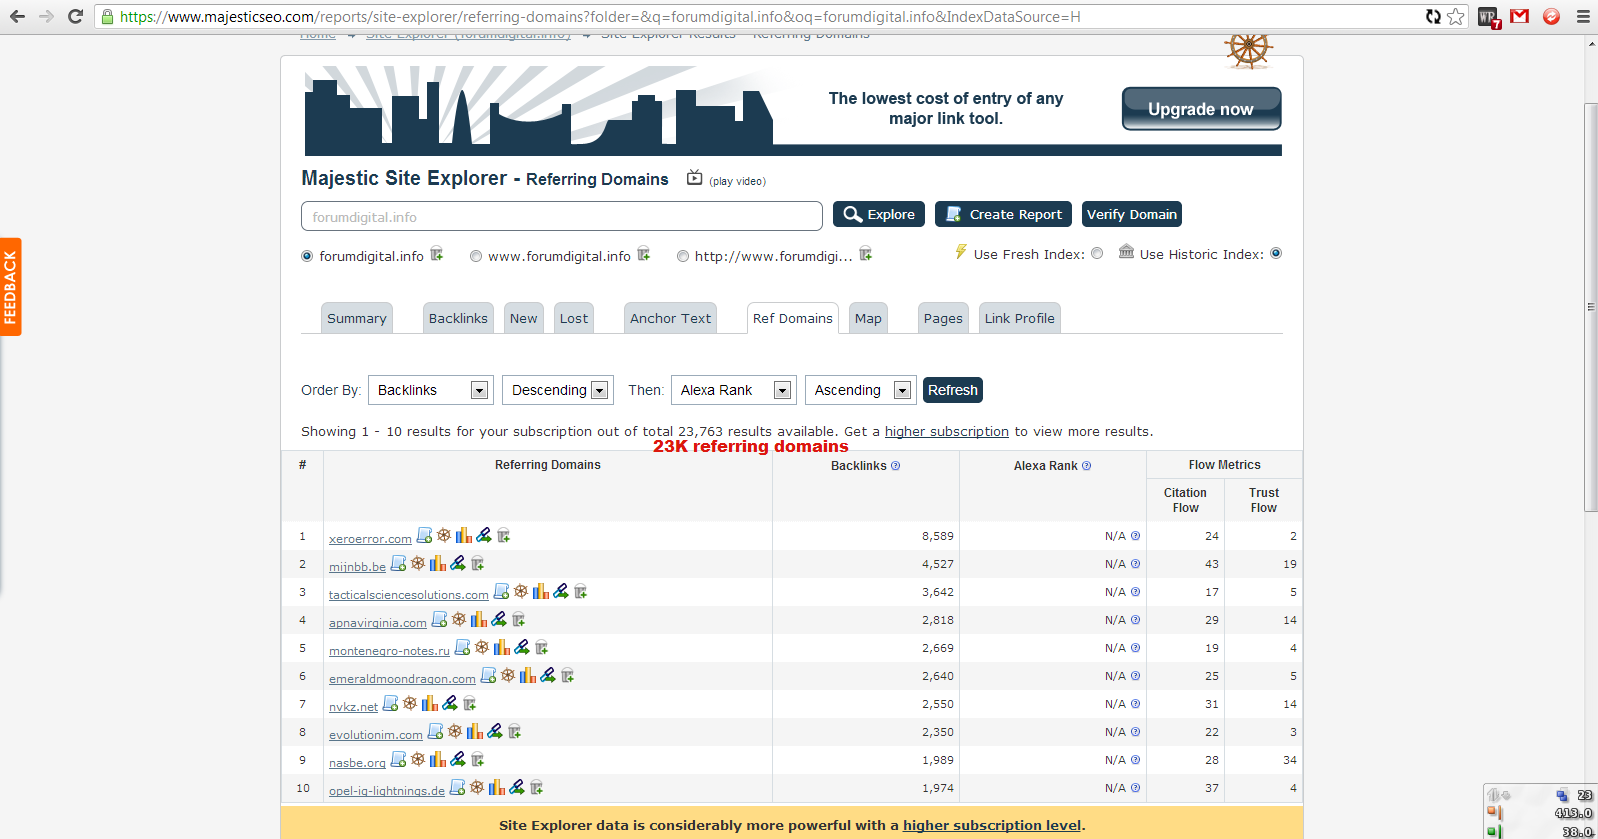Click into the forumdigital.info search field
This screenshot has height=839, width=1598.
(561, 217)
